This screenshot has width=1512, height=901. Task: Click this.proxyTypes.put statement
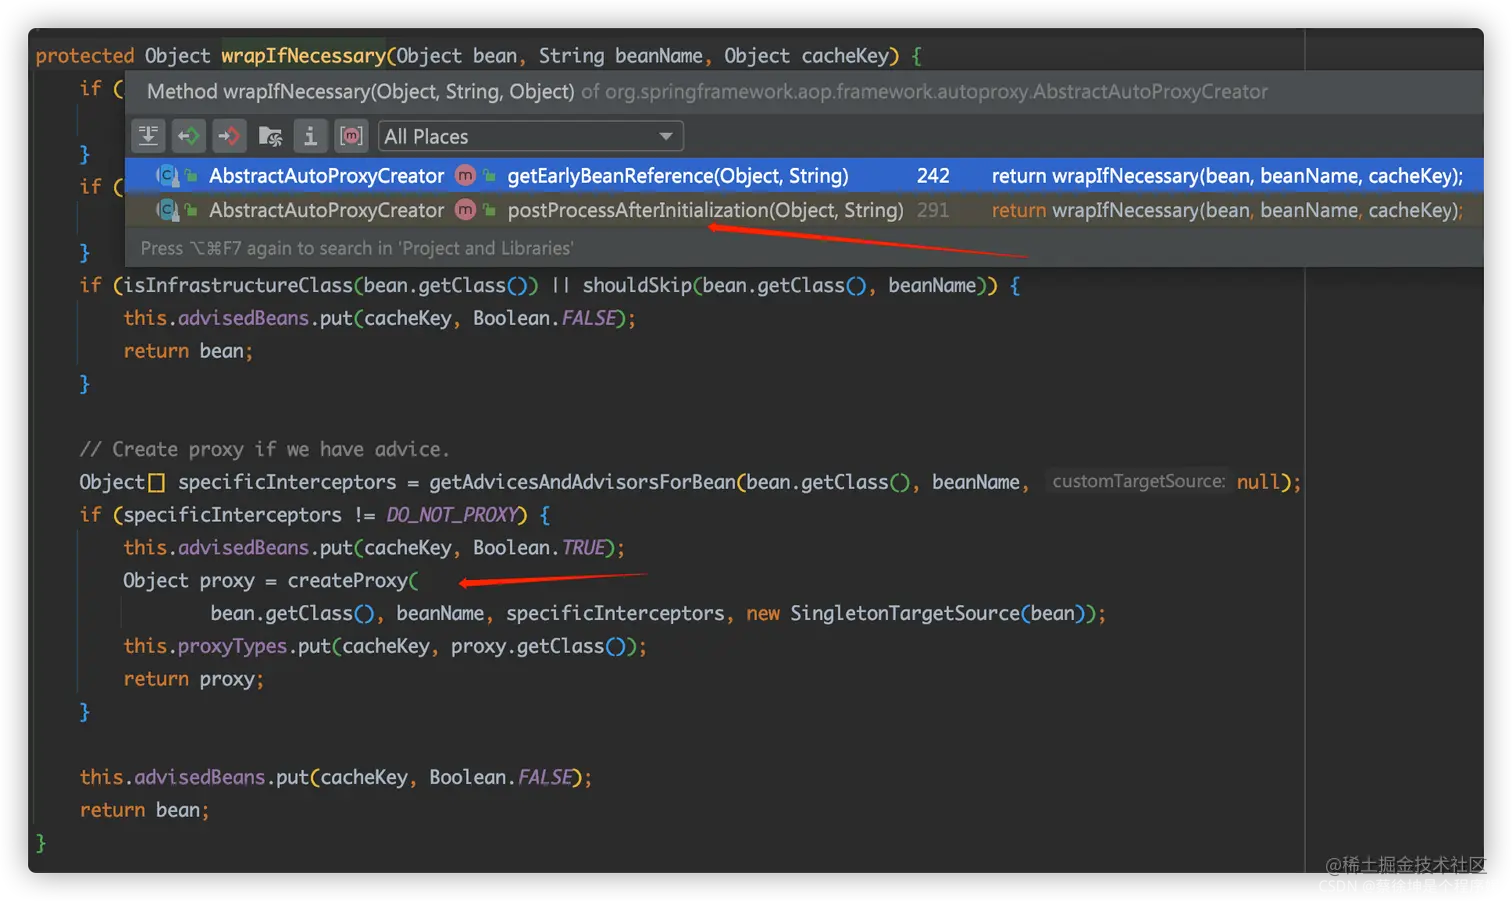[384, 646]
